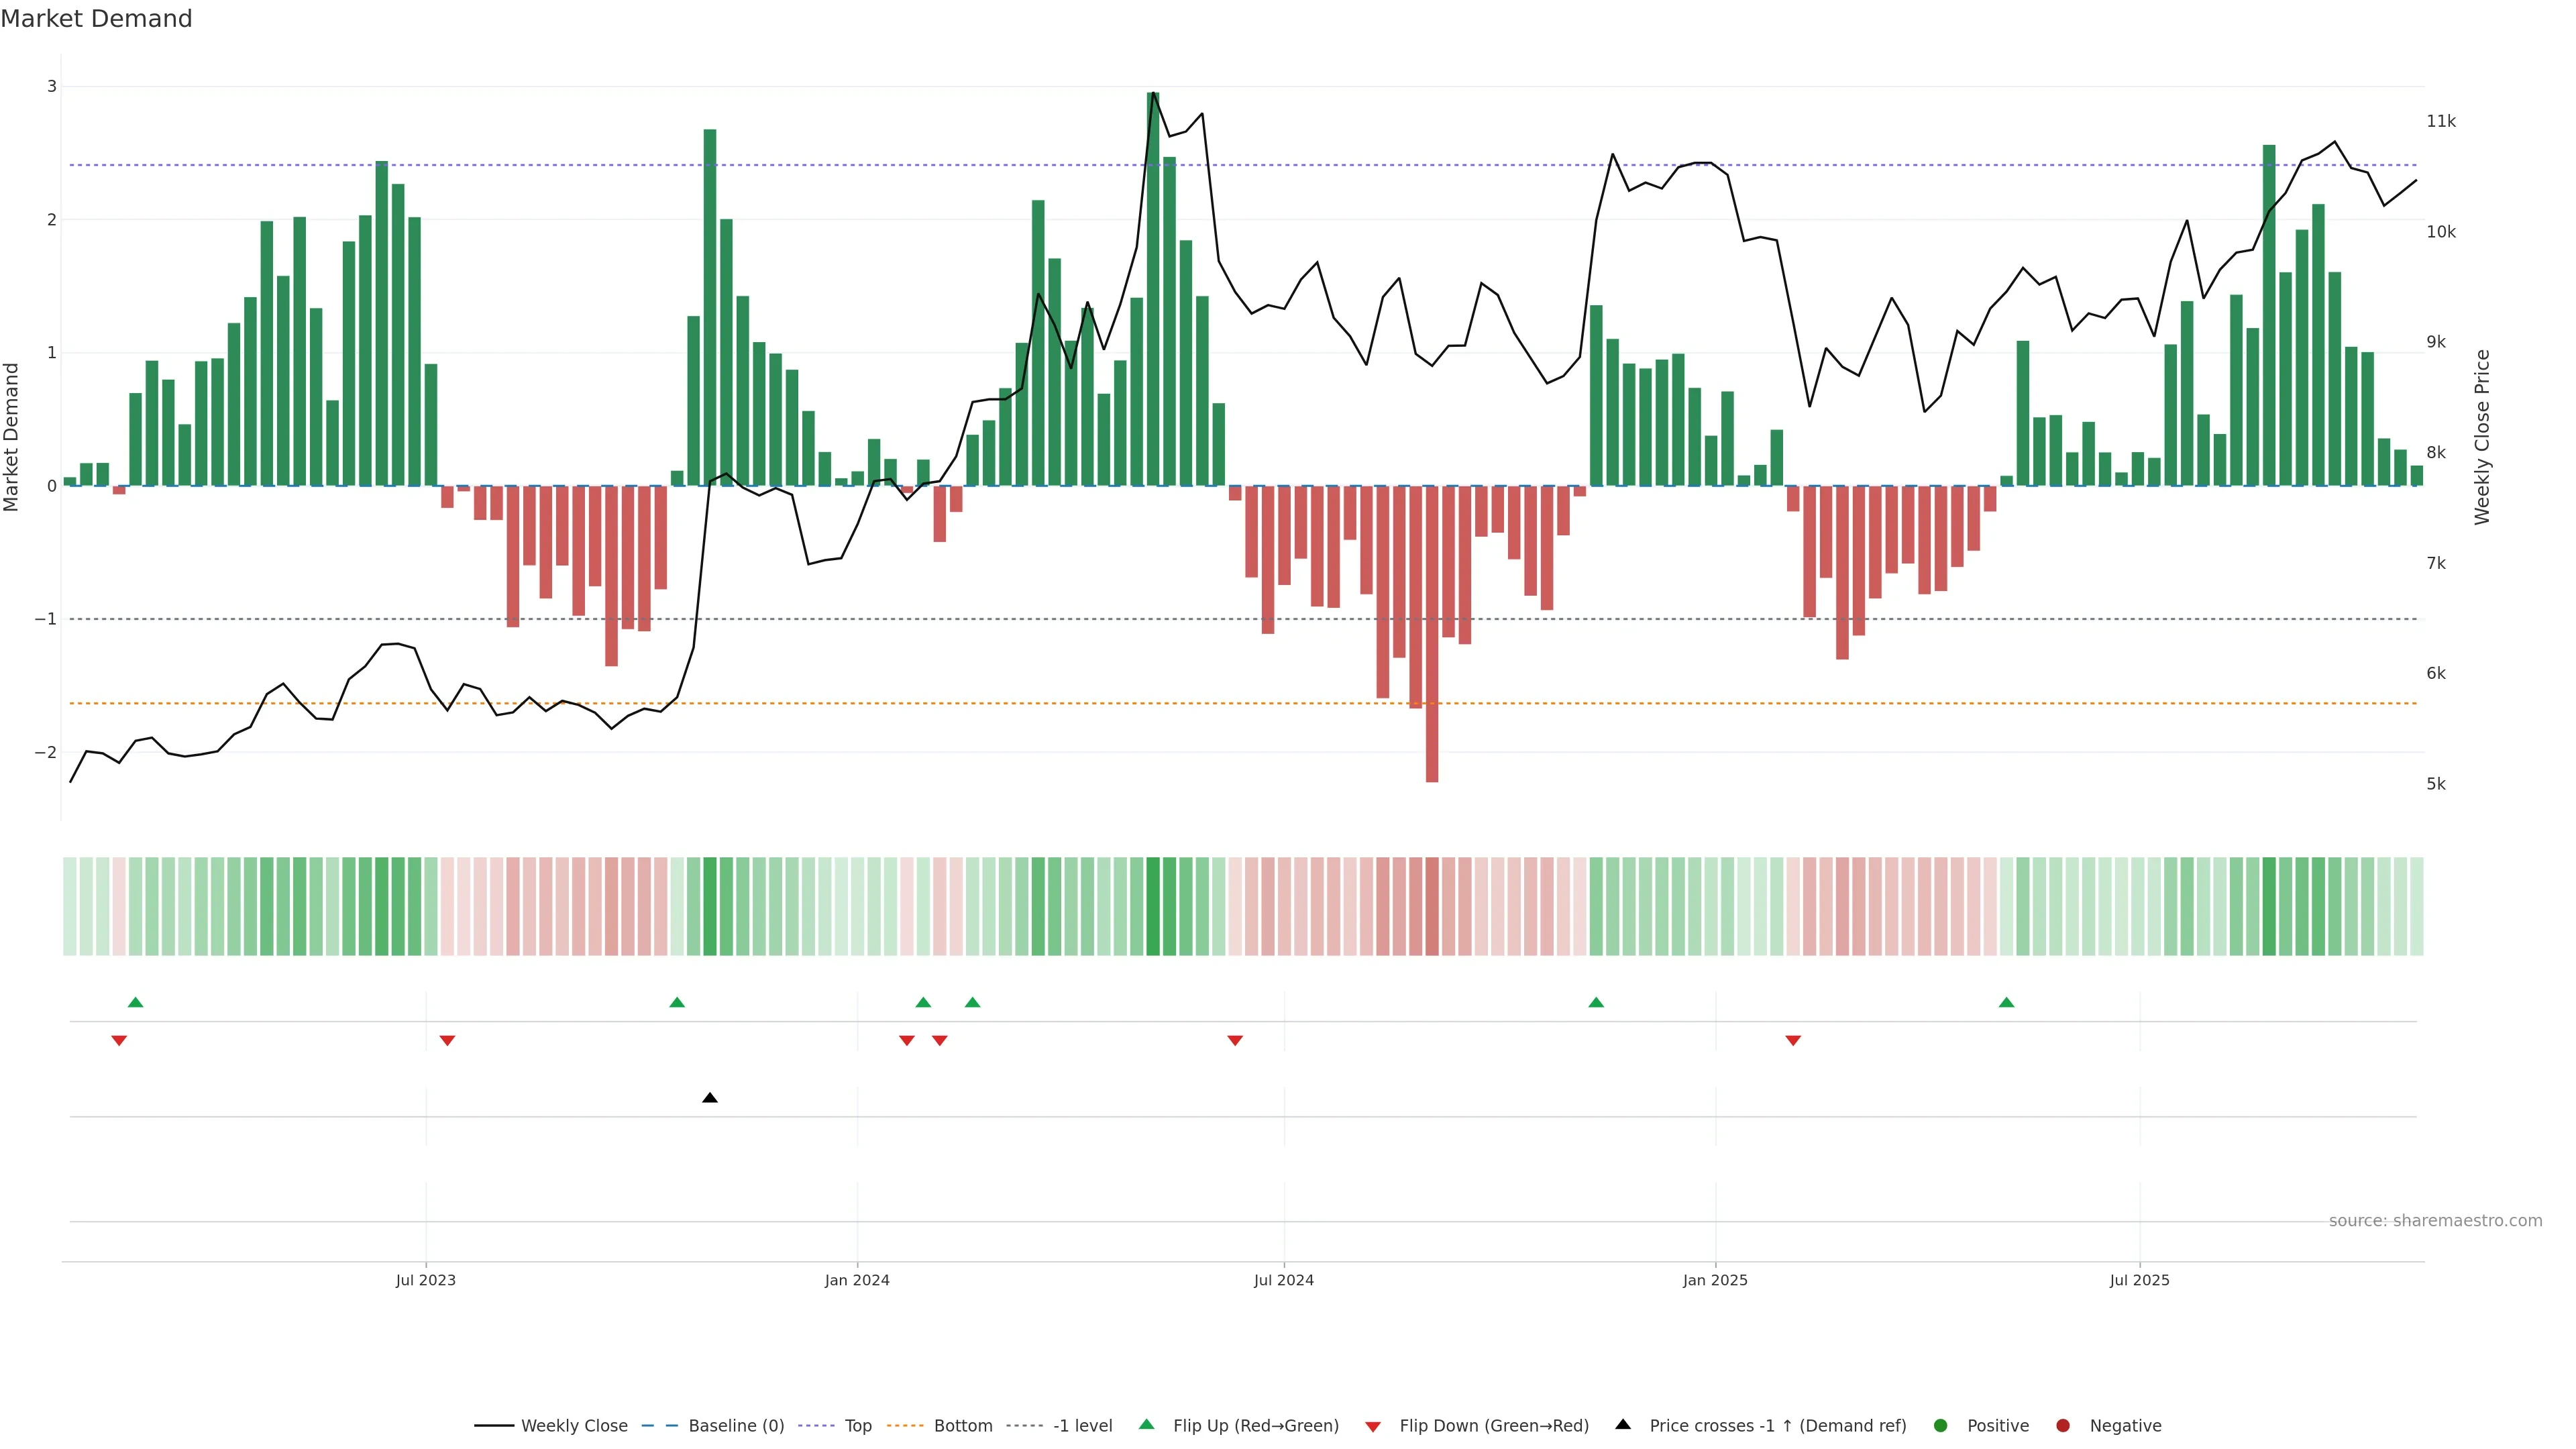Click the leftmost green Flip Up marker
Screen dimensions: 2576x1449
(136, 1002)
